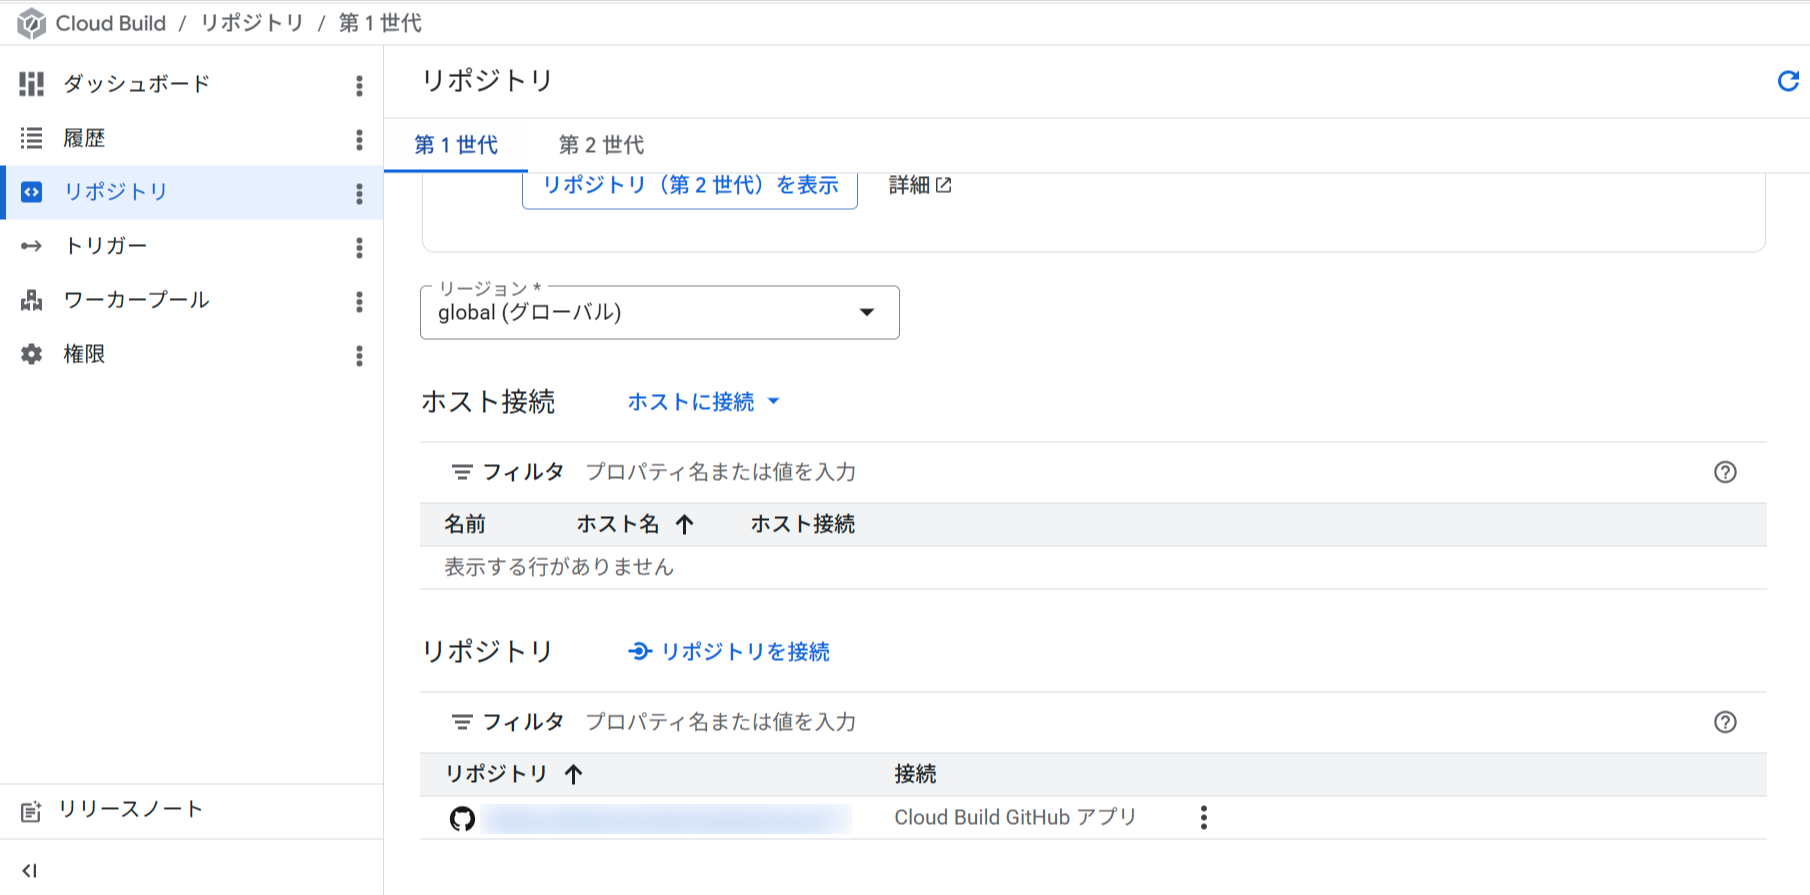Open the three-dot menu for トリガー

pos(359,247)
